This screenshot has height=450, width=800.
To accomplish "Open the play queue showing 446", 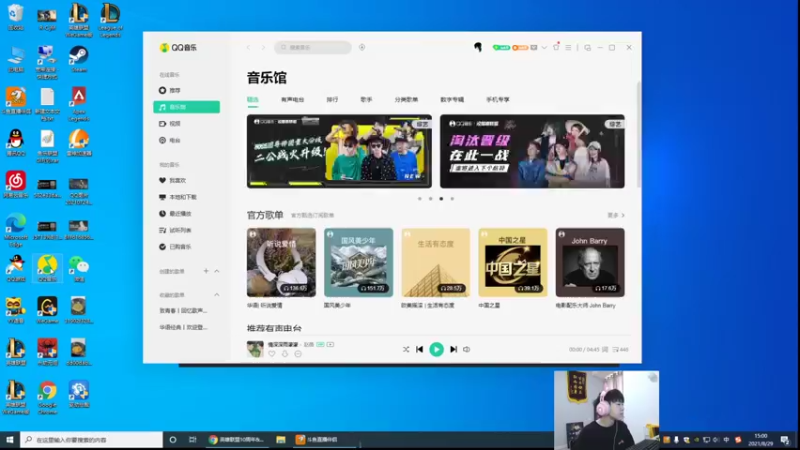I will click(620, 349).
